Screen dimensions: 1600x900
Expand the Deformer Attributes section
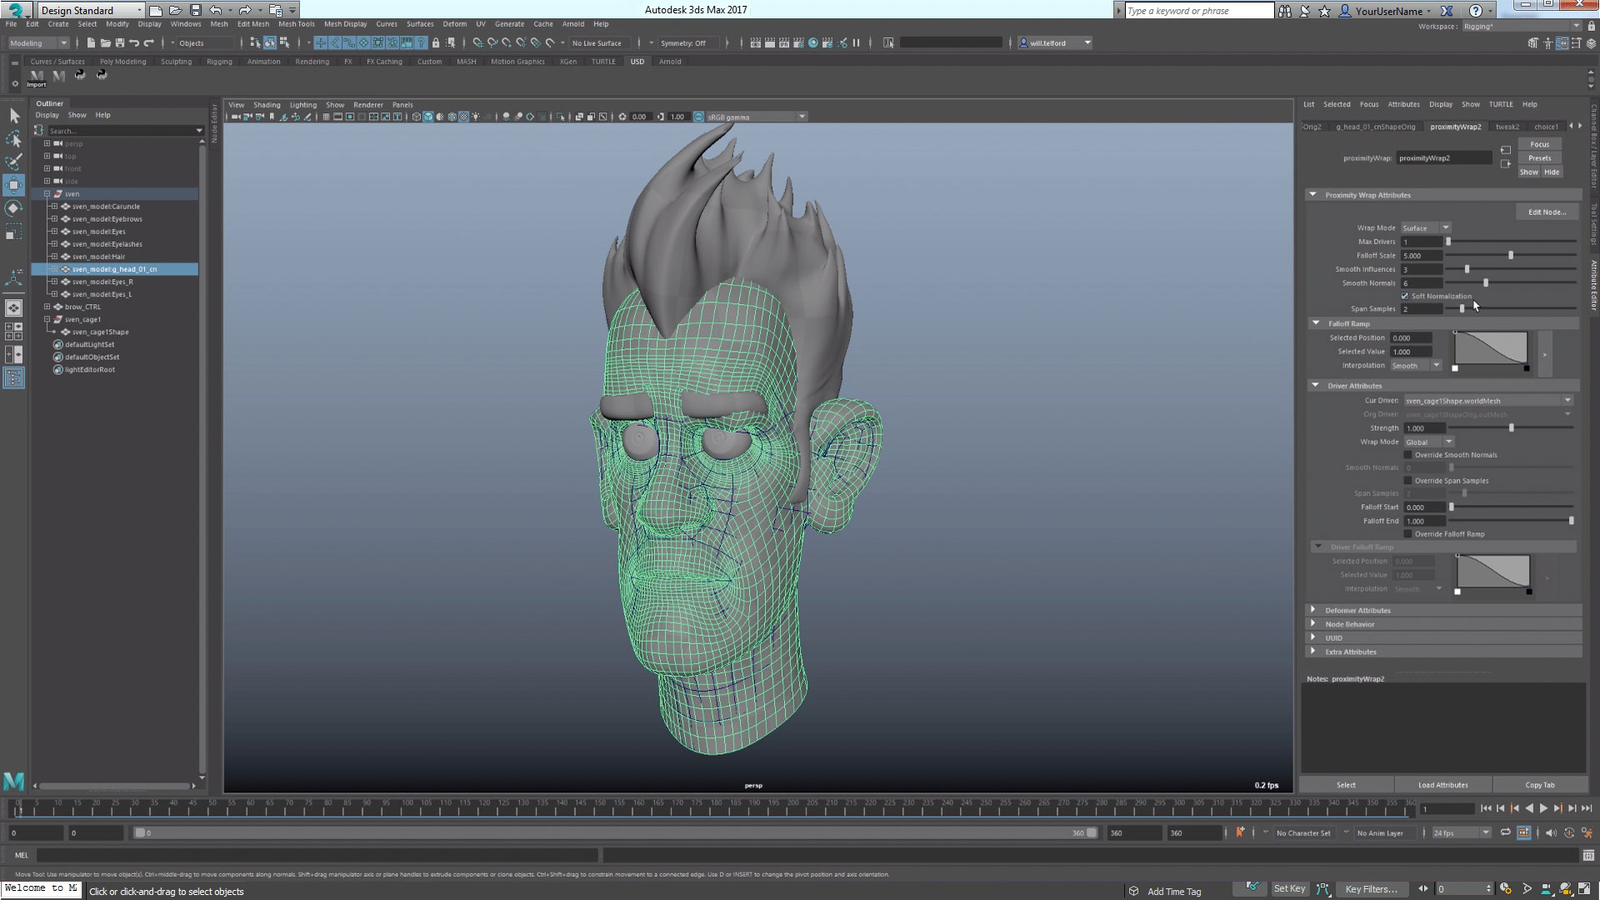(x=1357, y=610)
